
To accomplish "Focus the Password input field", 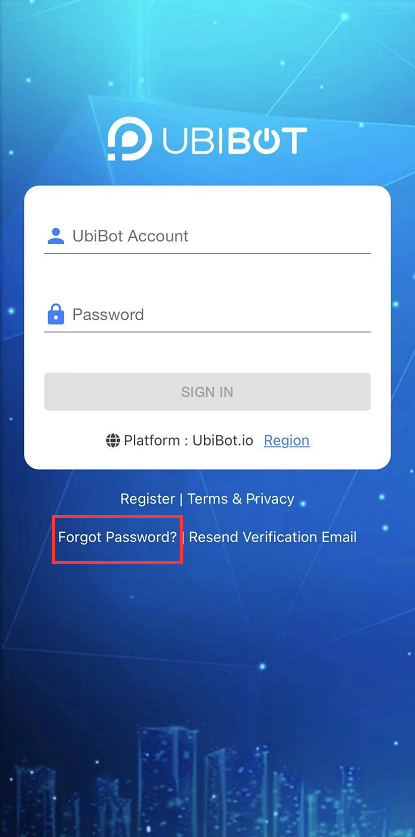I will click(x=207, y=314).
